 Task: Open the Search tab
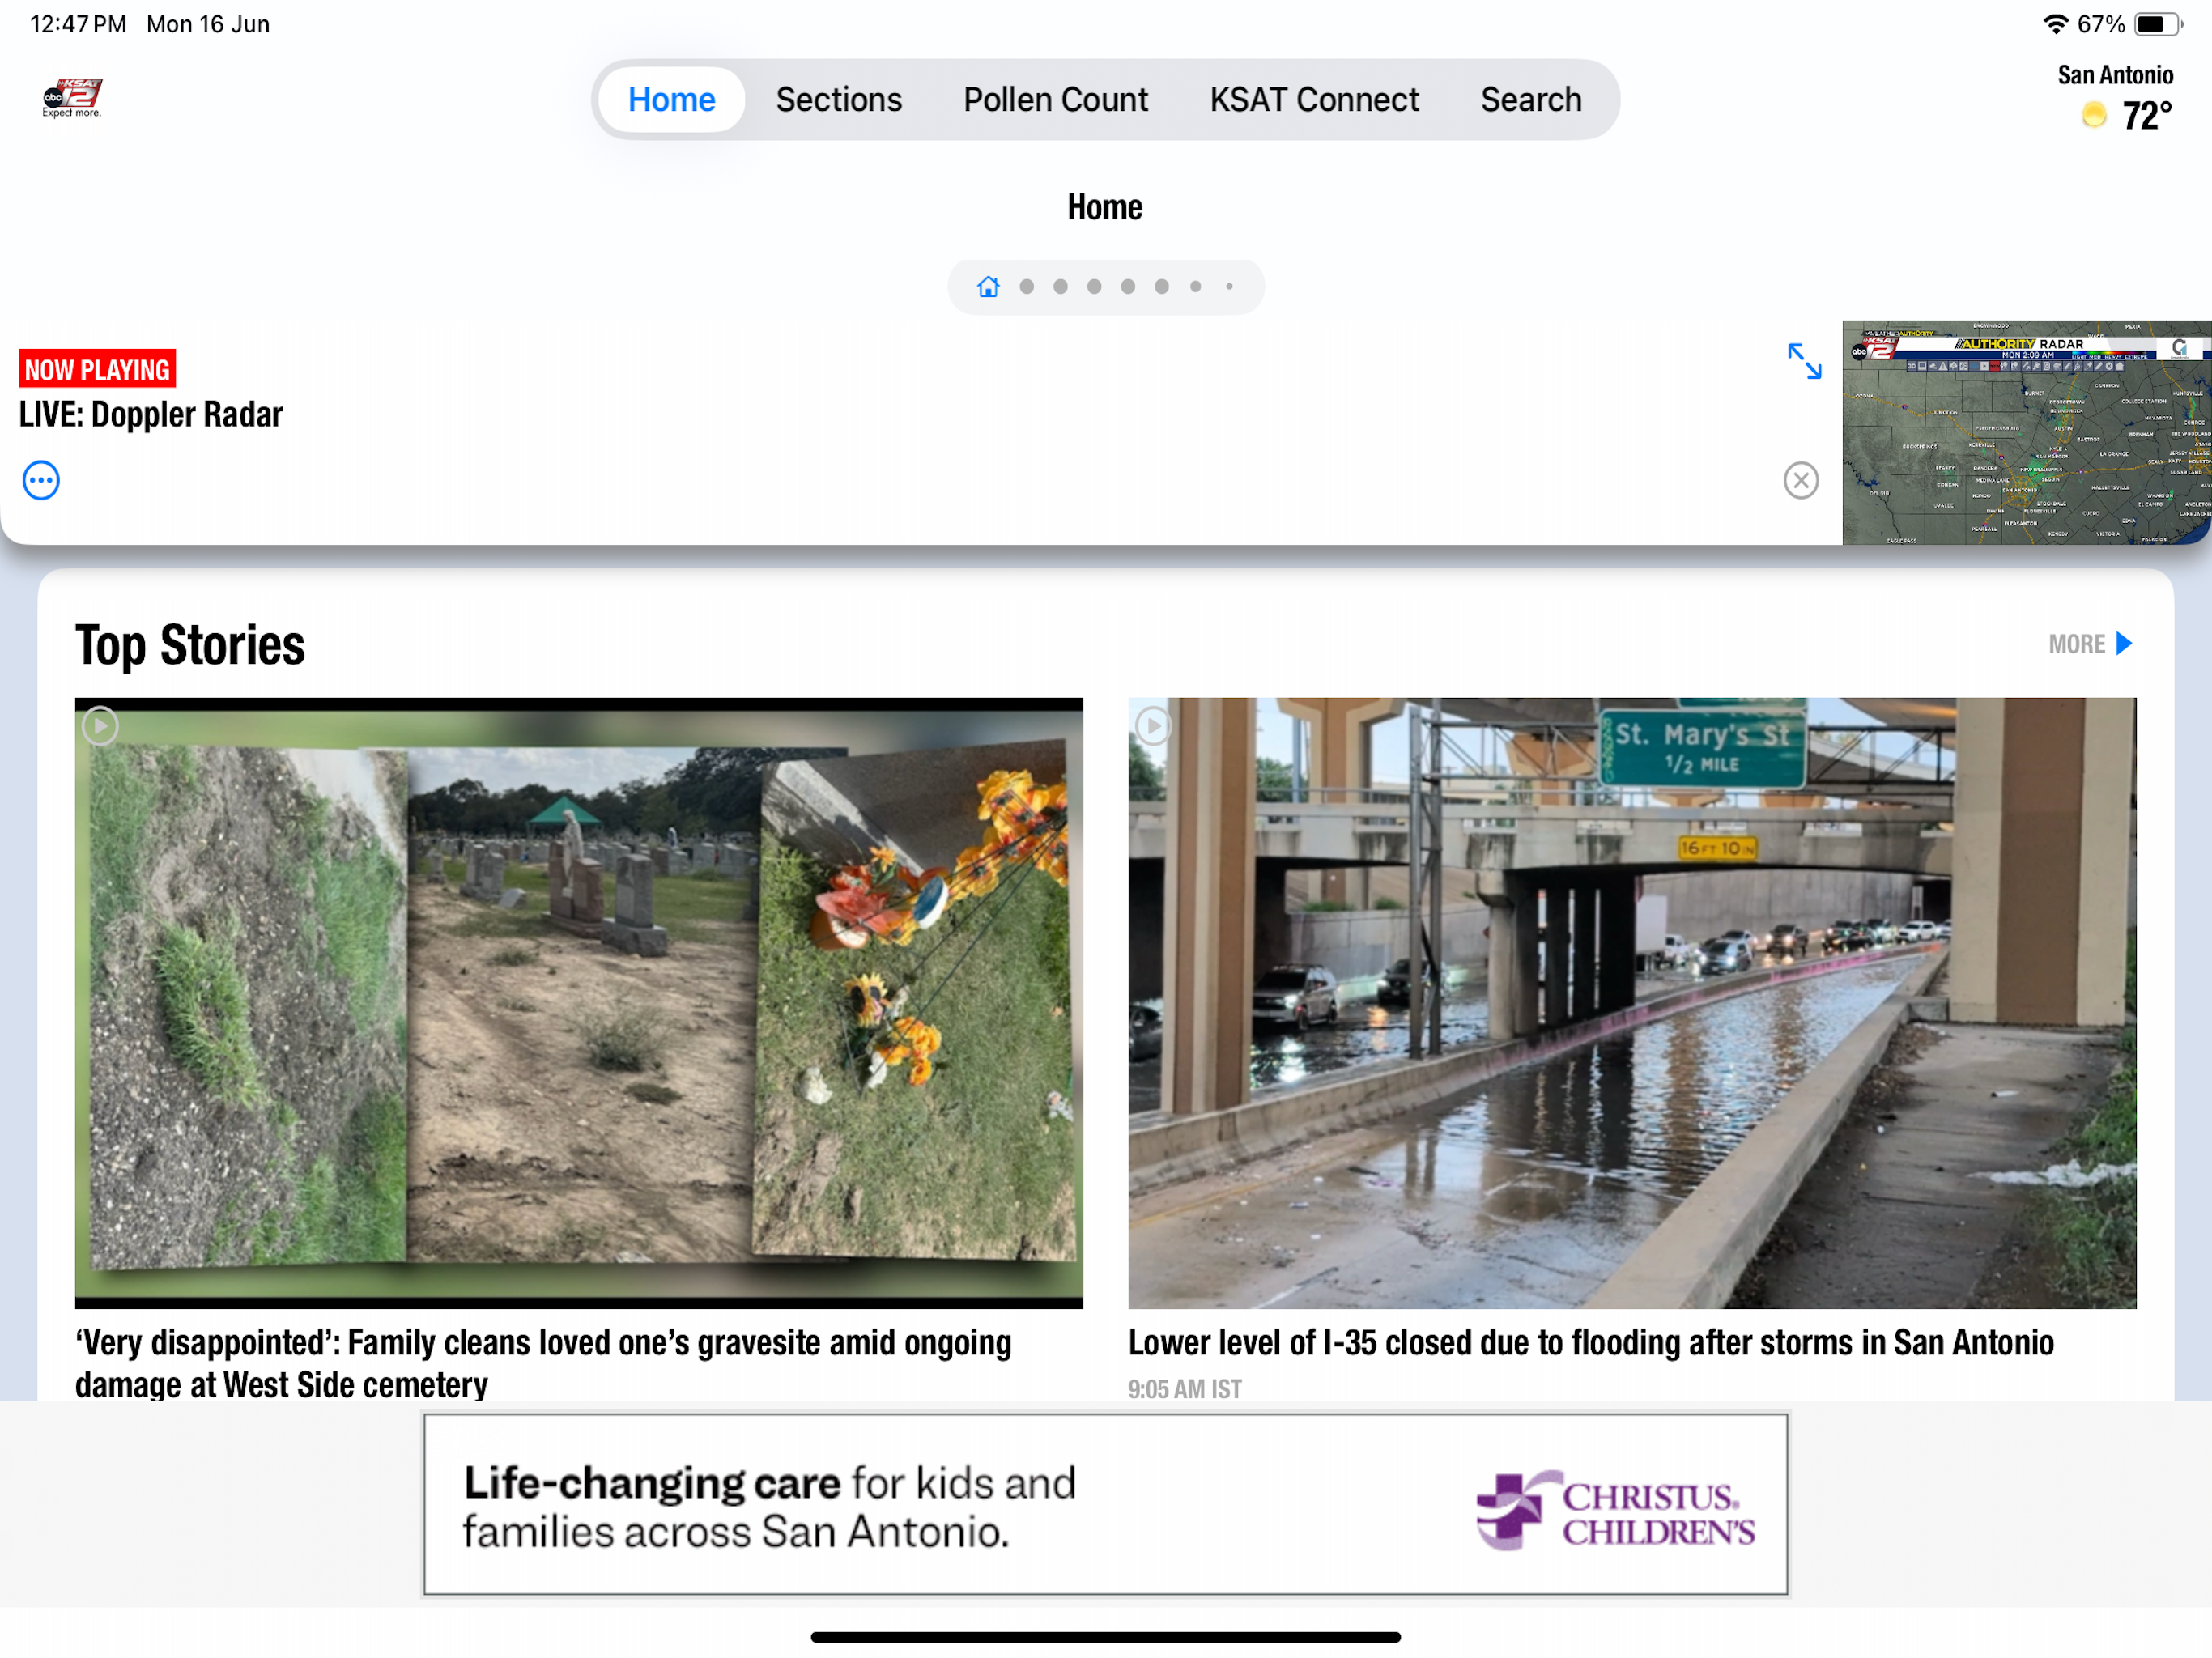[1530, 100]
